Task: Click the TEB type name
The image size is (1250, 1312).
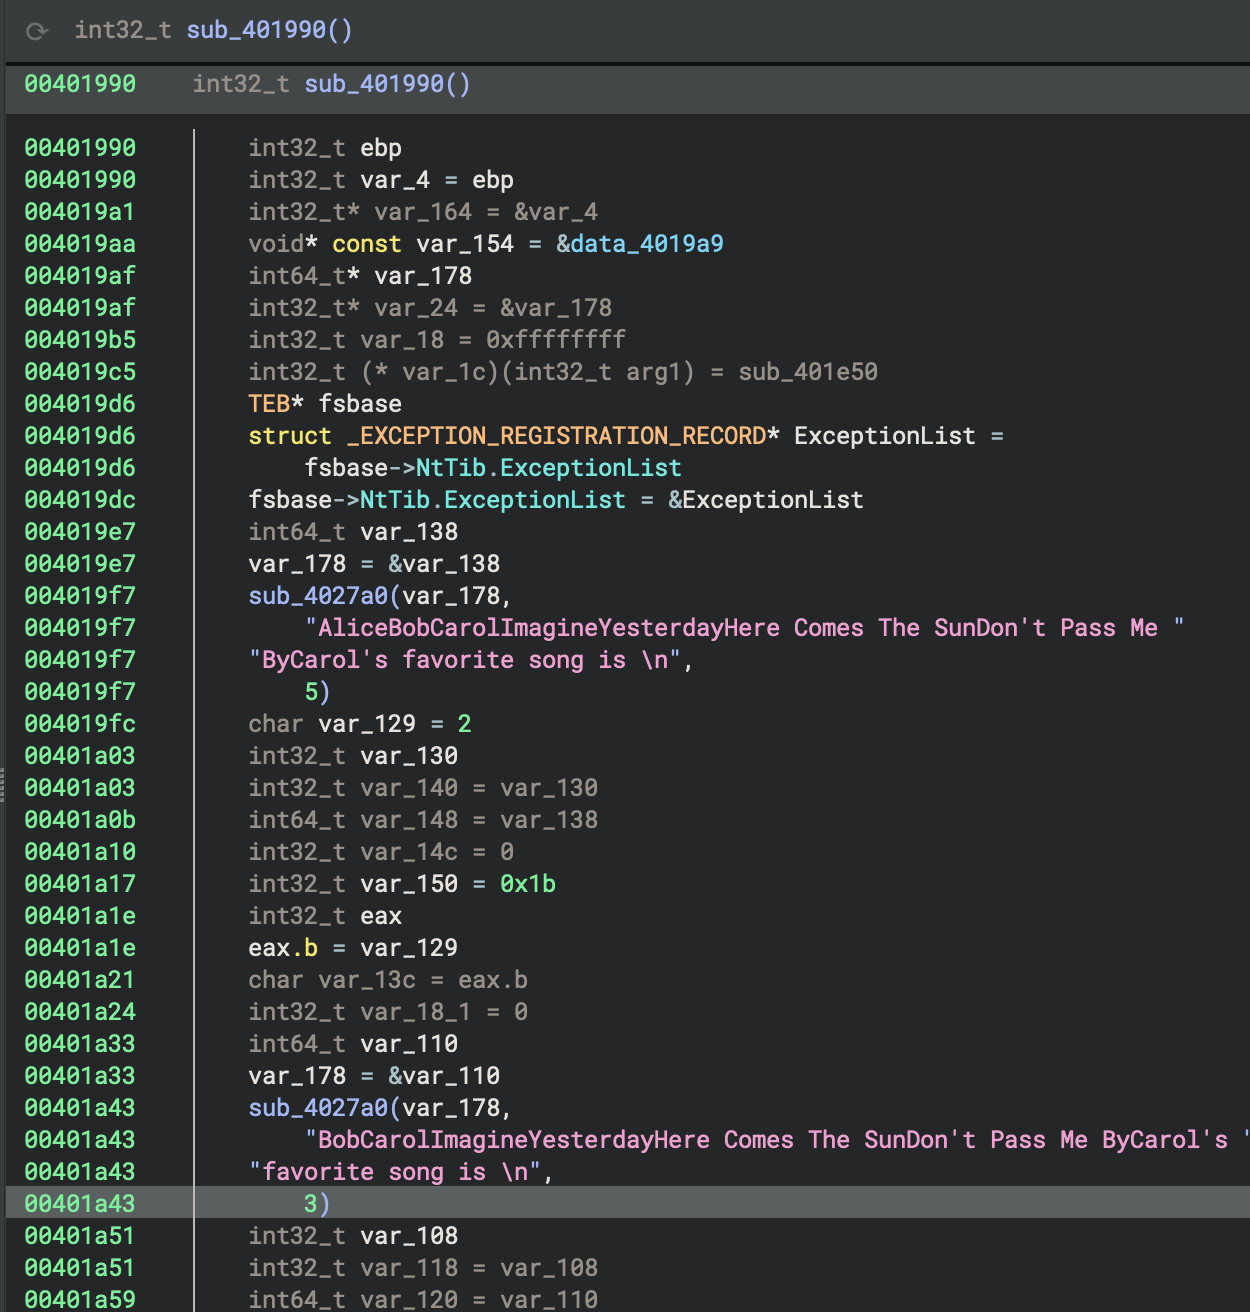Action: click(x=269, y=404)
